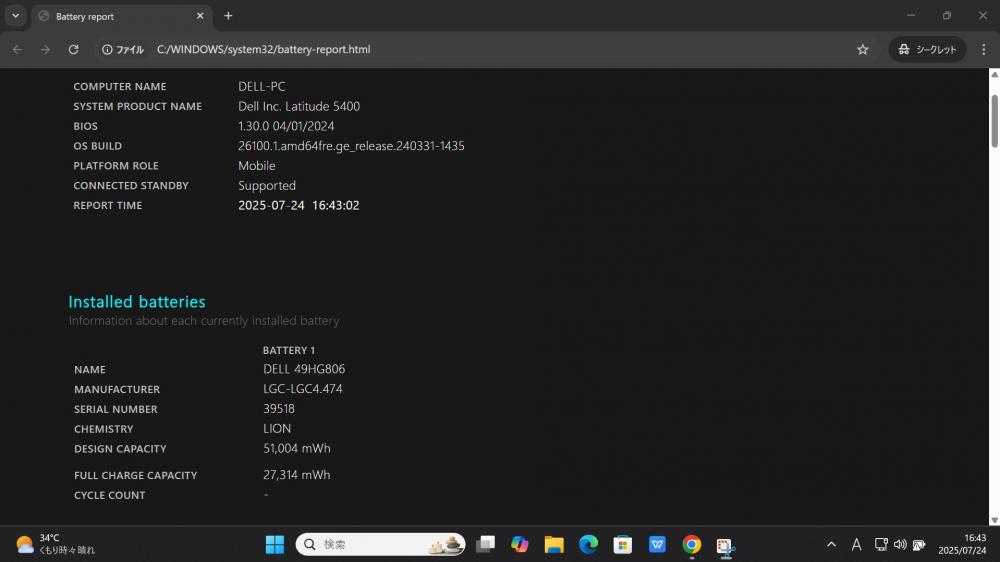This screenshot has height=562, width=1000.
Task: Select the full charge capacity 27,314 mWh
Action: click(297, 475)
